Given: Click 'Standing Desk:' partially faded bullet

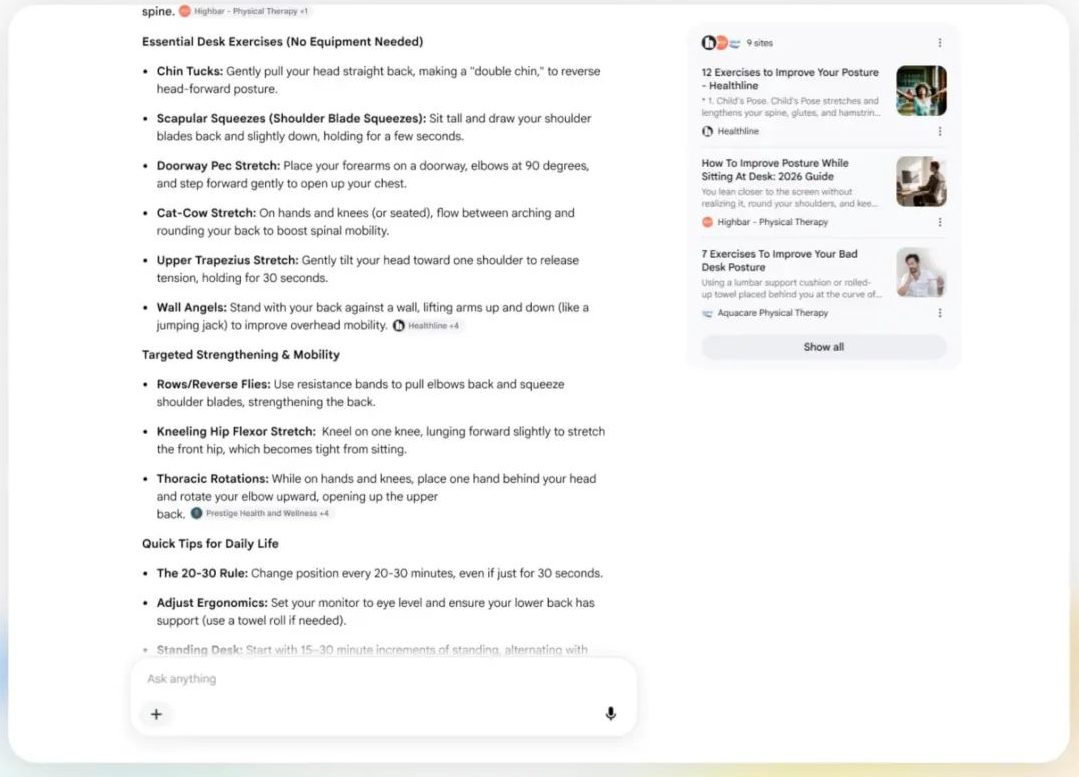Looking at the screenshot, I should point(200,649).
